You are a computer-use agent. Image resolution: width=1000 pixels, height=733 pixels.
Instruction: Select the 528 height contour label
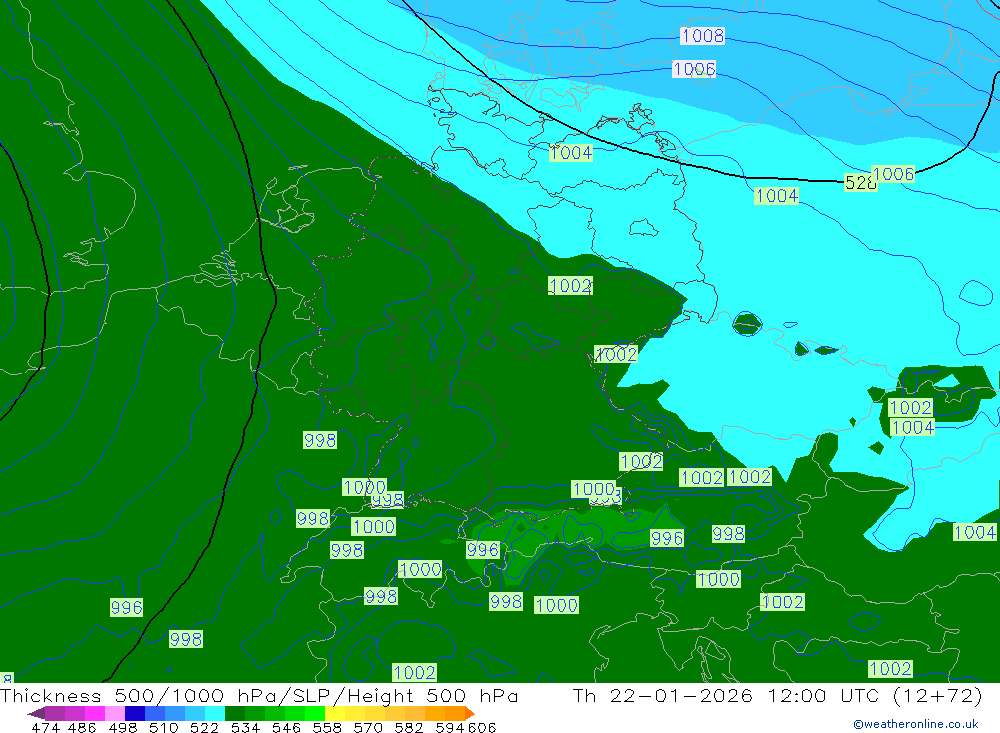click(860, 183)
